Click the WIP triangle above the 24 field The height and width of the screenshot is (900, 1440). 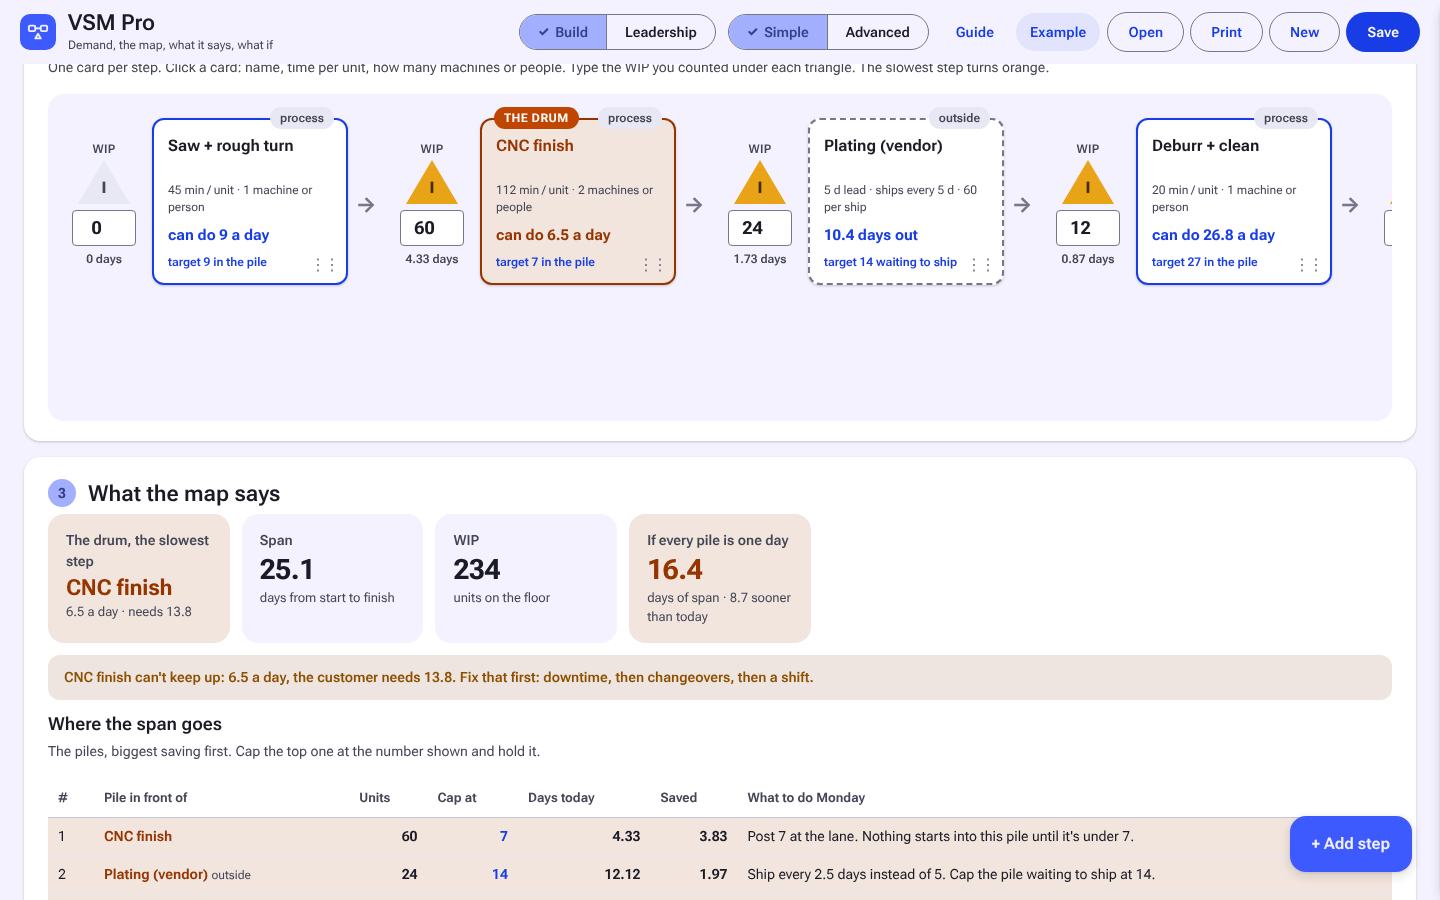coord(760,184)
